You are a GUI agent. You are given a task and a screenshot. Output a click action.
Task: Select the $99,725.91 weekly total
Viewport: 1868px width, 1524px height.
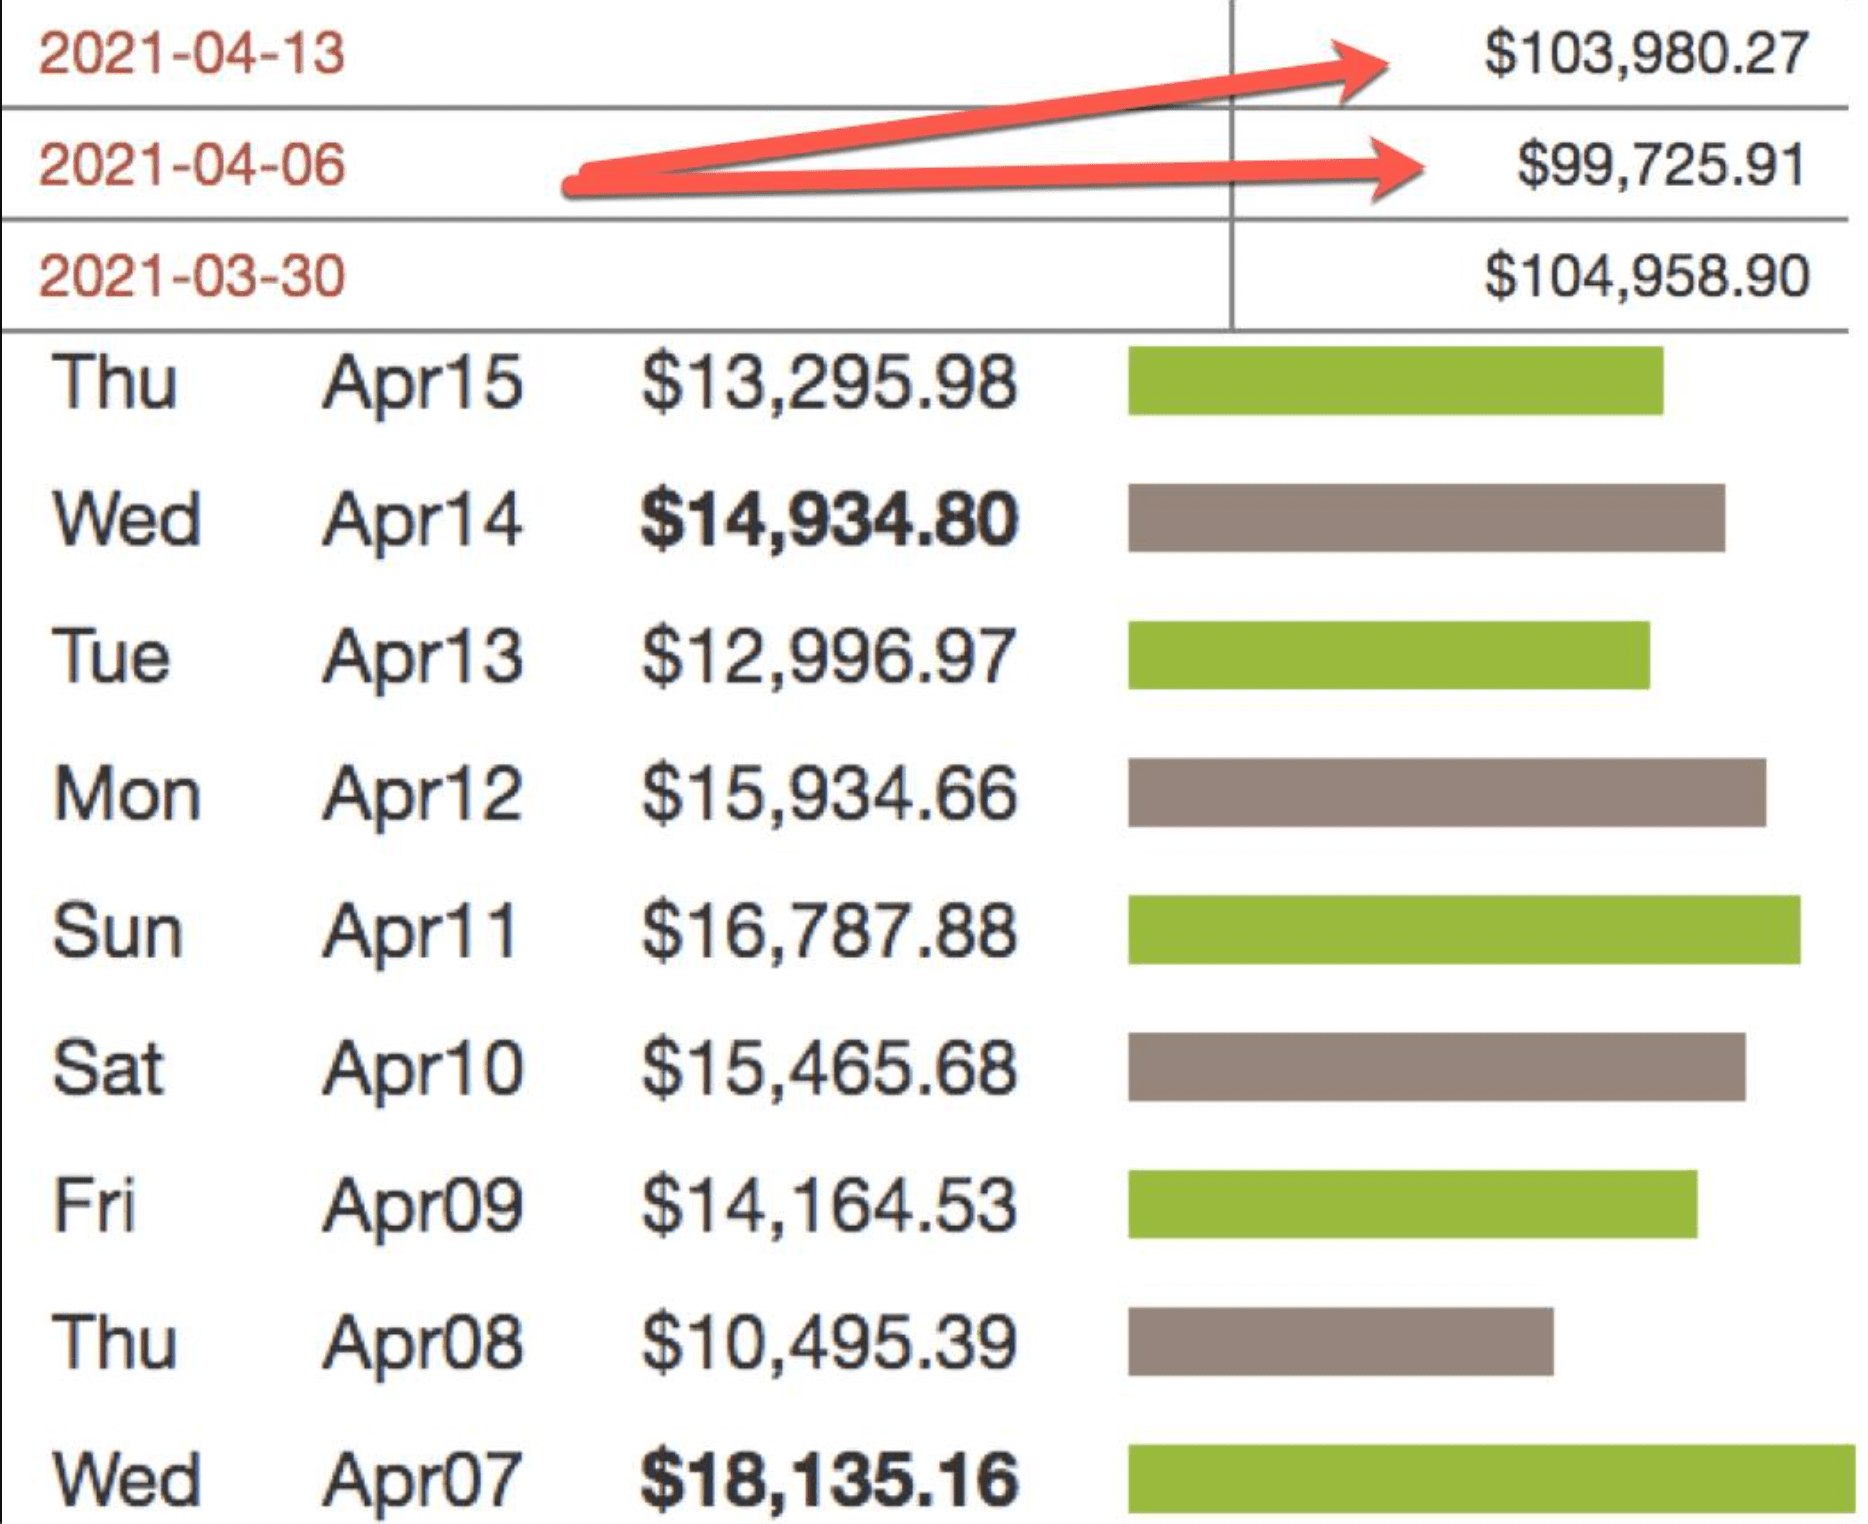(x=1662, y=165)
